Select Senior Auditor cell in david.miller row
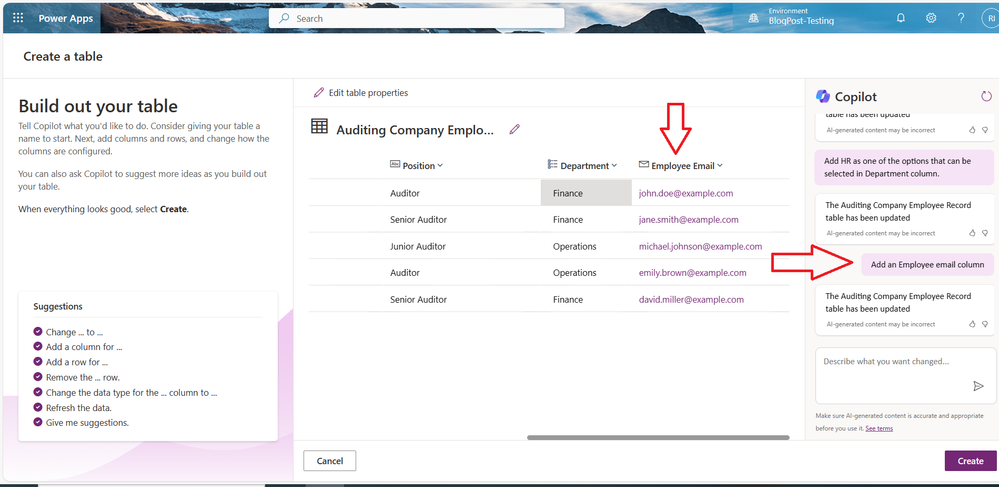 [x=419, y=299]
